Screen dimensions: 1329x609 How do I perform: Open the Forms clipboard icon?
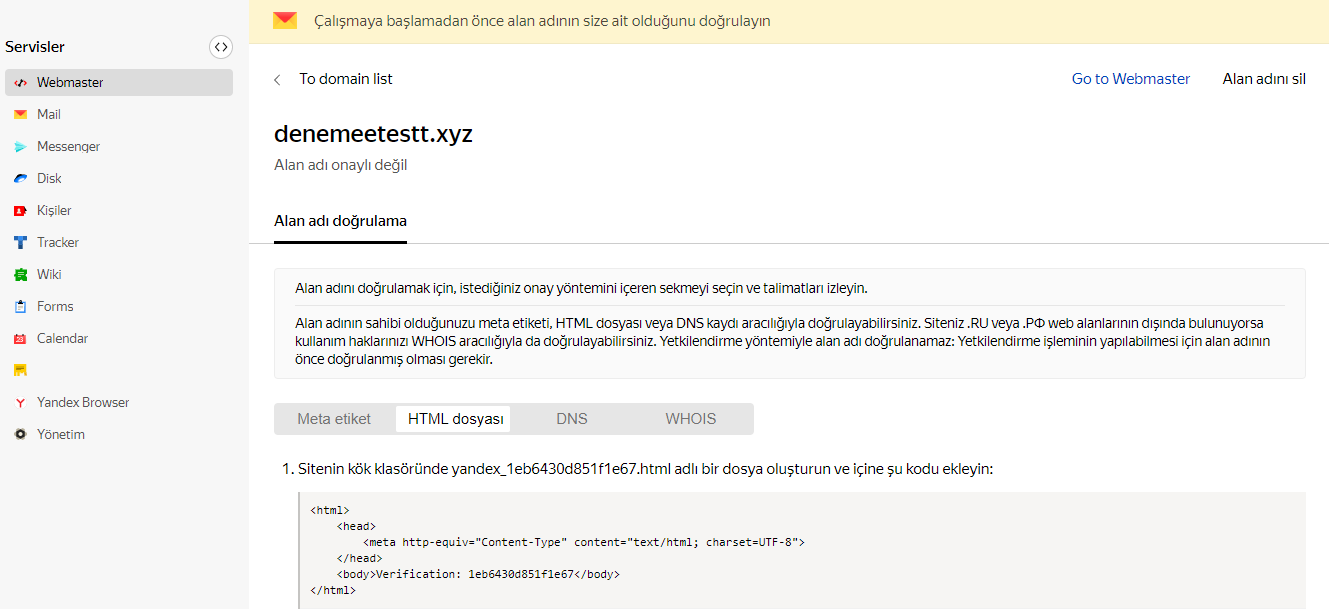[20, 307]
